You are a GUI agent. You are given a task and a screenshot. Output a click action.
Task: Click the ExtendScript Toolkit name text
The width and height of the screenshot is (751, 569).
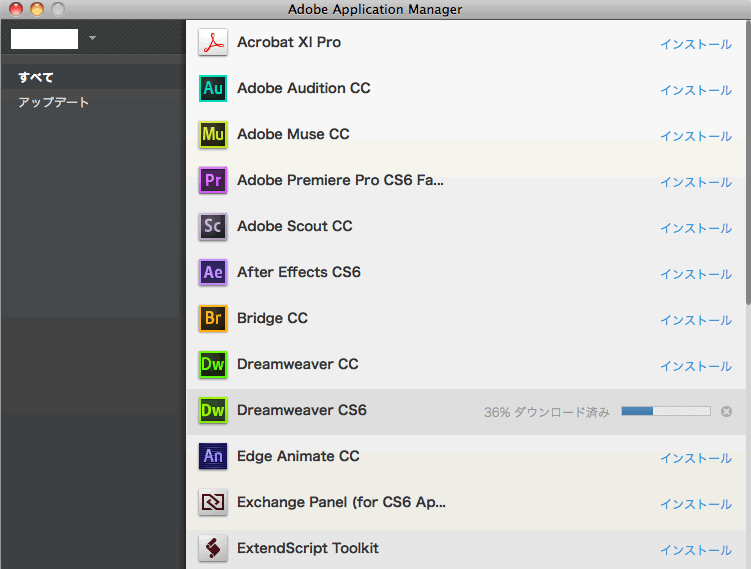[x=308, y=548]
